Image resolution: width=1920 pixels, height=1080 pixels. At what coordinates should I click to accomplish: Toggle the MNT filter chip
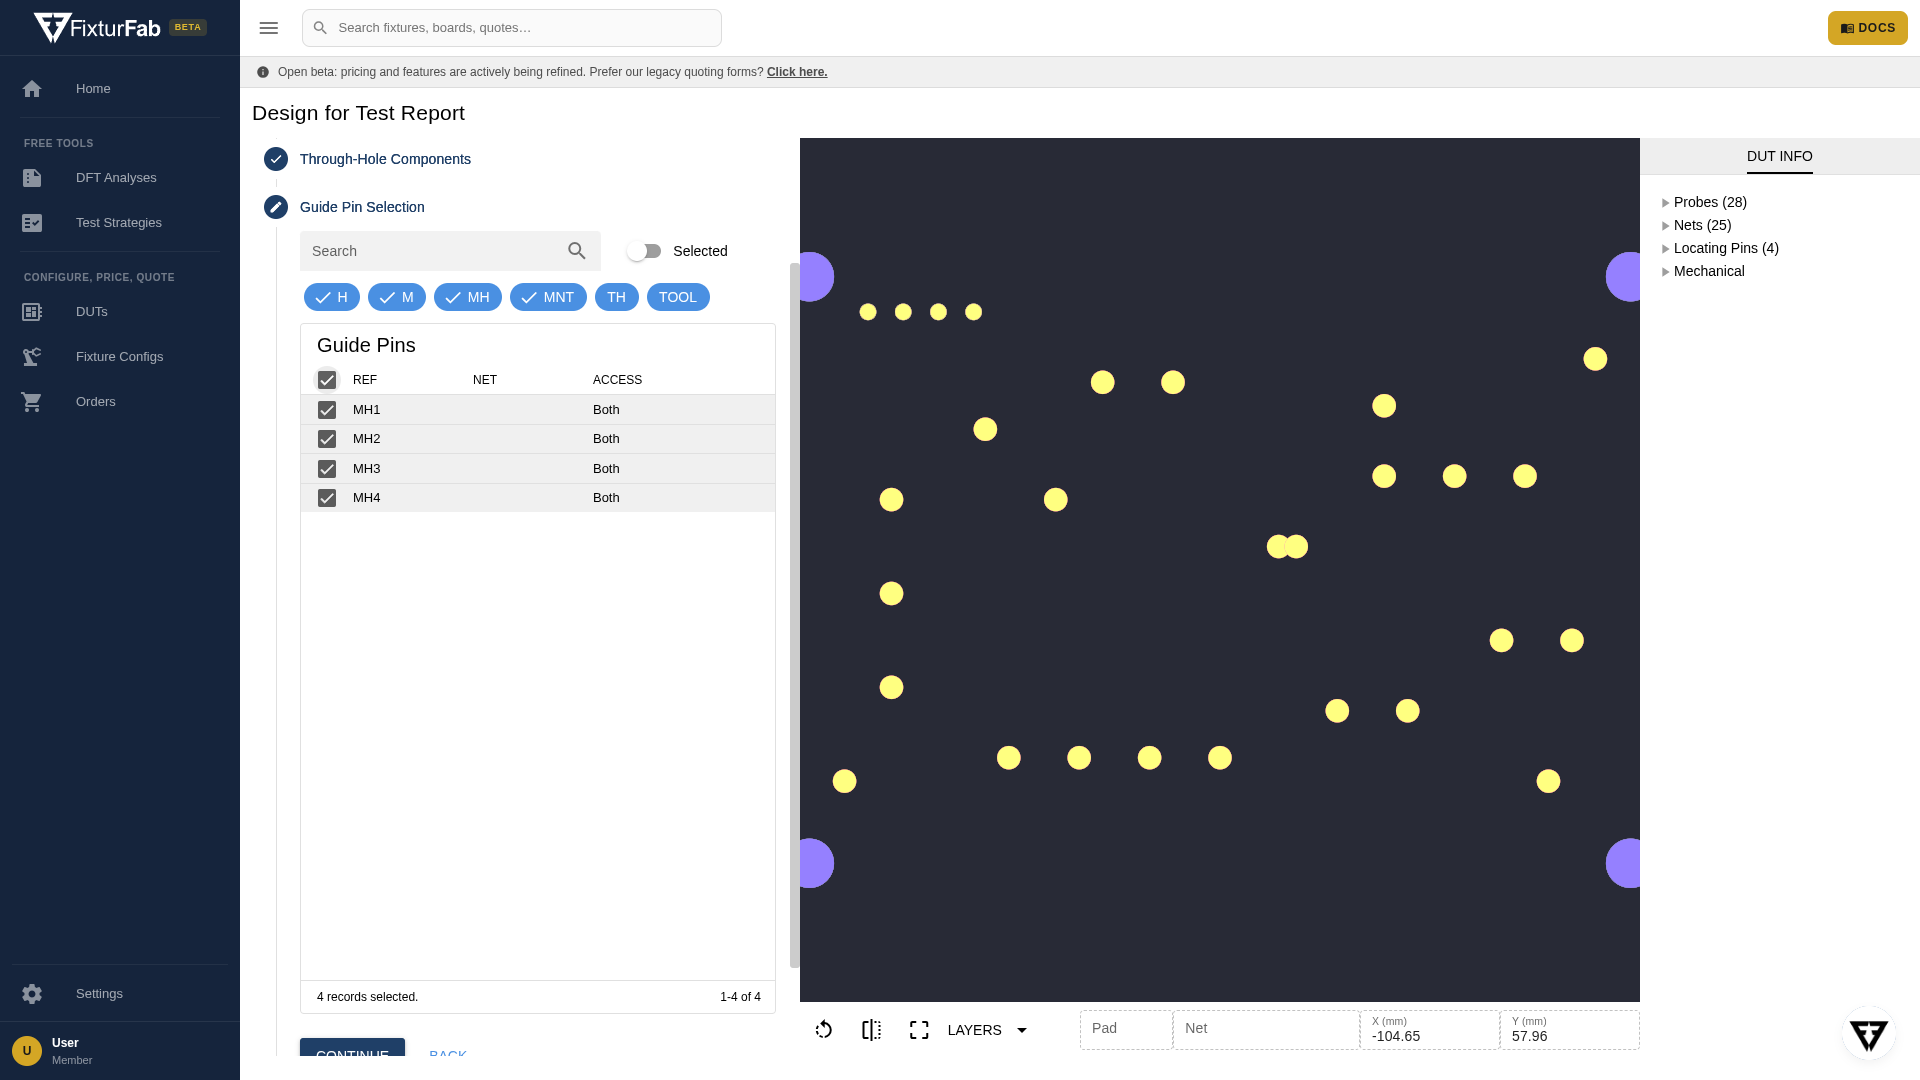tap(548, 297)
